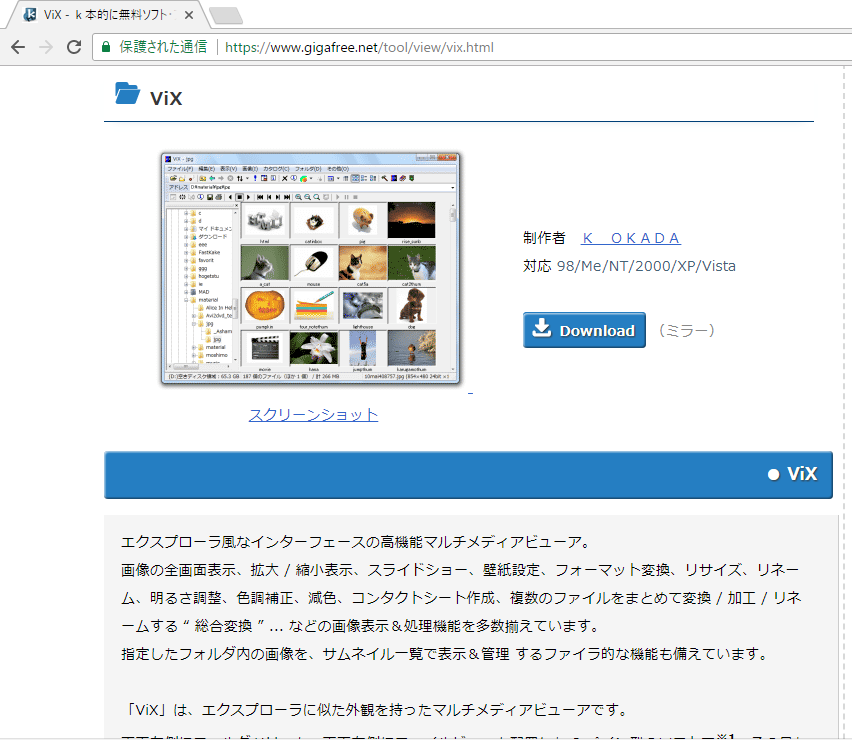
Task: Click the 保護された通信 secure label
Action: click(163, 47)
